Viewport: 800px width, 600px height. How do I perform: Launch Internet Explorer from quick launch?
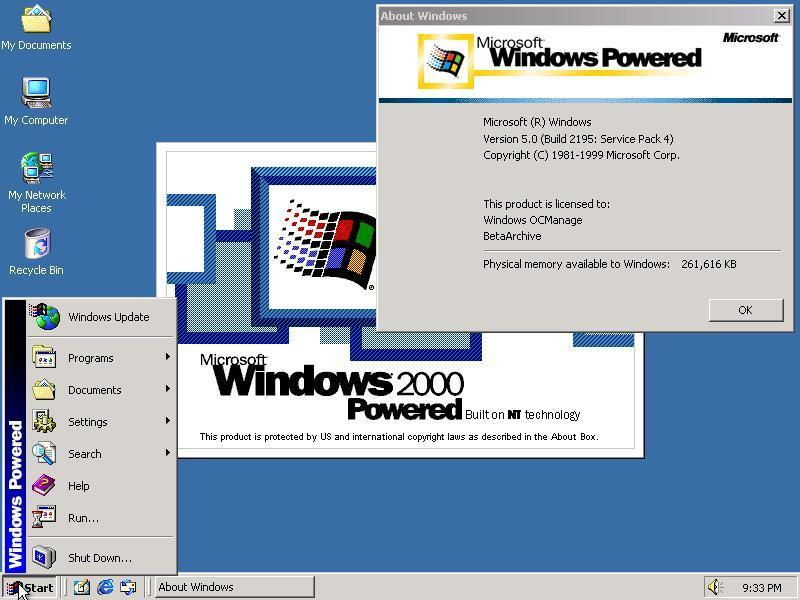105,587
